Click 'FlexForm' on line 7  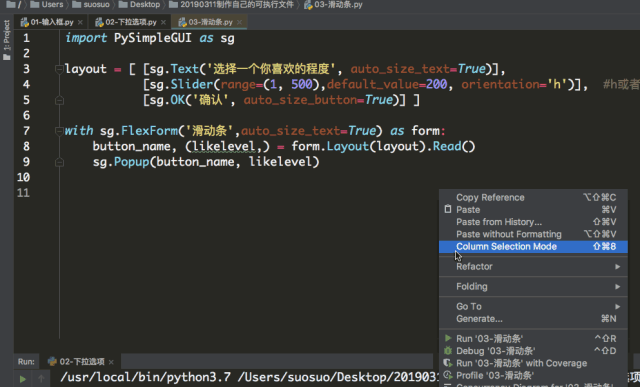pos(149,131)
